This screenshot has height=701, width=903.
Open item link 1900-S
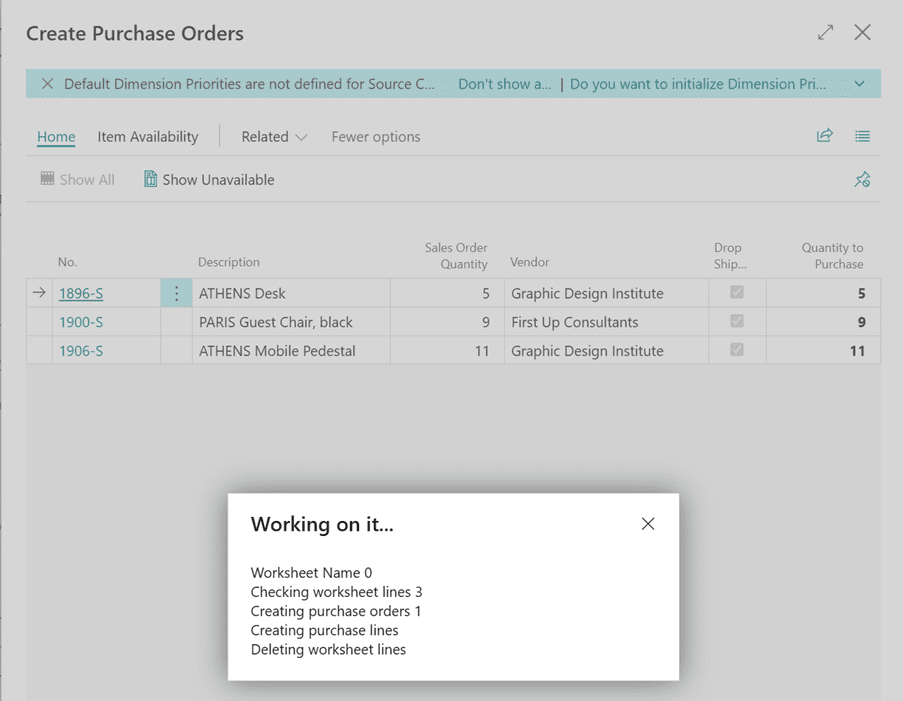(80, 323)
